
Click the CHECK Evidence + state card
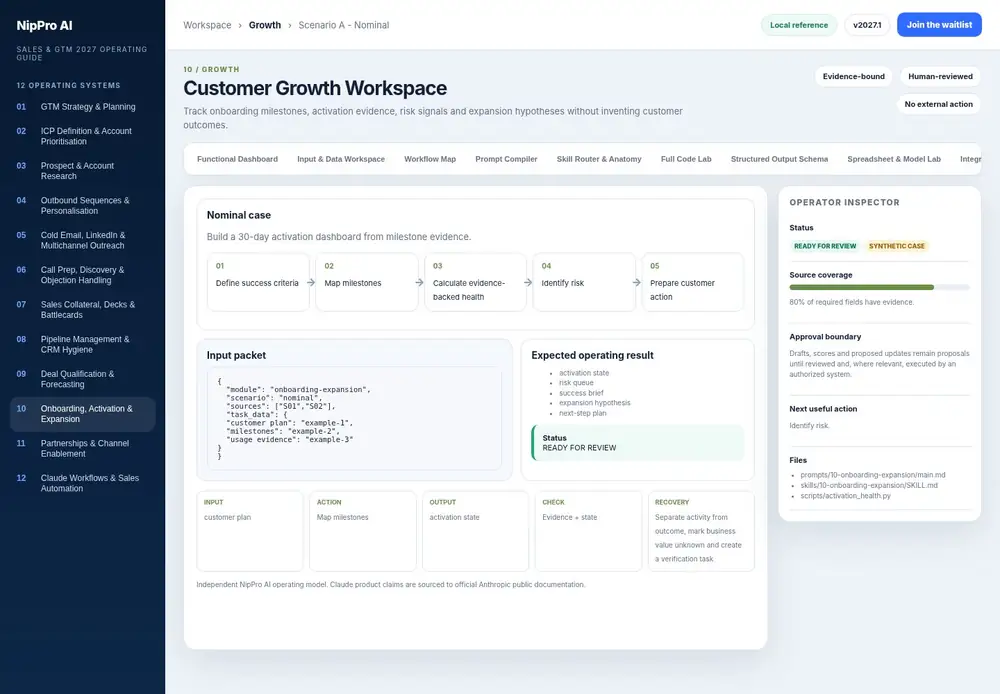(x=588, y=531)
